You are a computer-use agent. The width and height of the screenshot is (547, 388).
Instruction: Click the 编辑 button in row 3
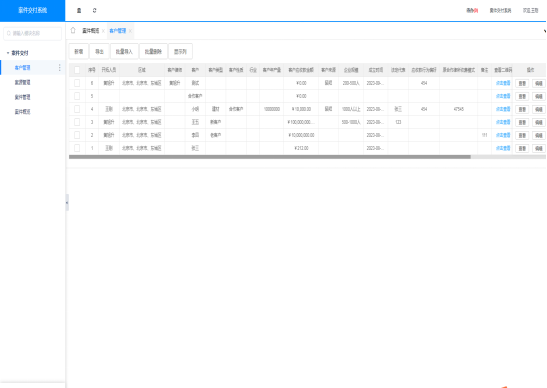[538, 122]
